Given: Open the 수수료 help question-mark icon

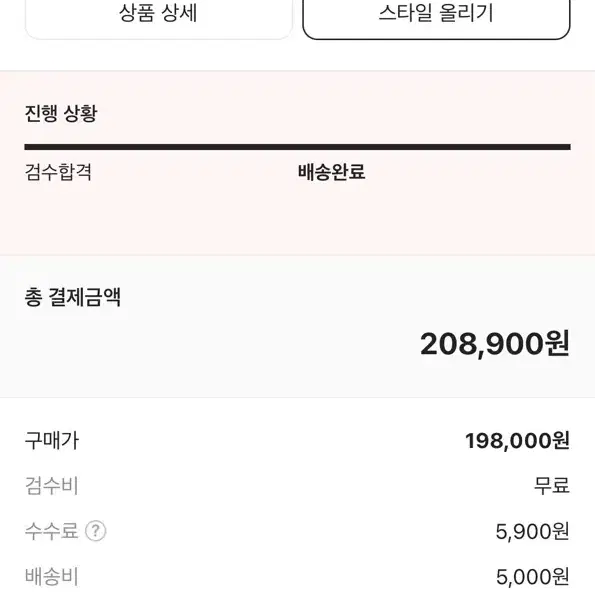Looking at the screenshot, I should [x=95, y=531].
